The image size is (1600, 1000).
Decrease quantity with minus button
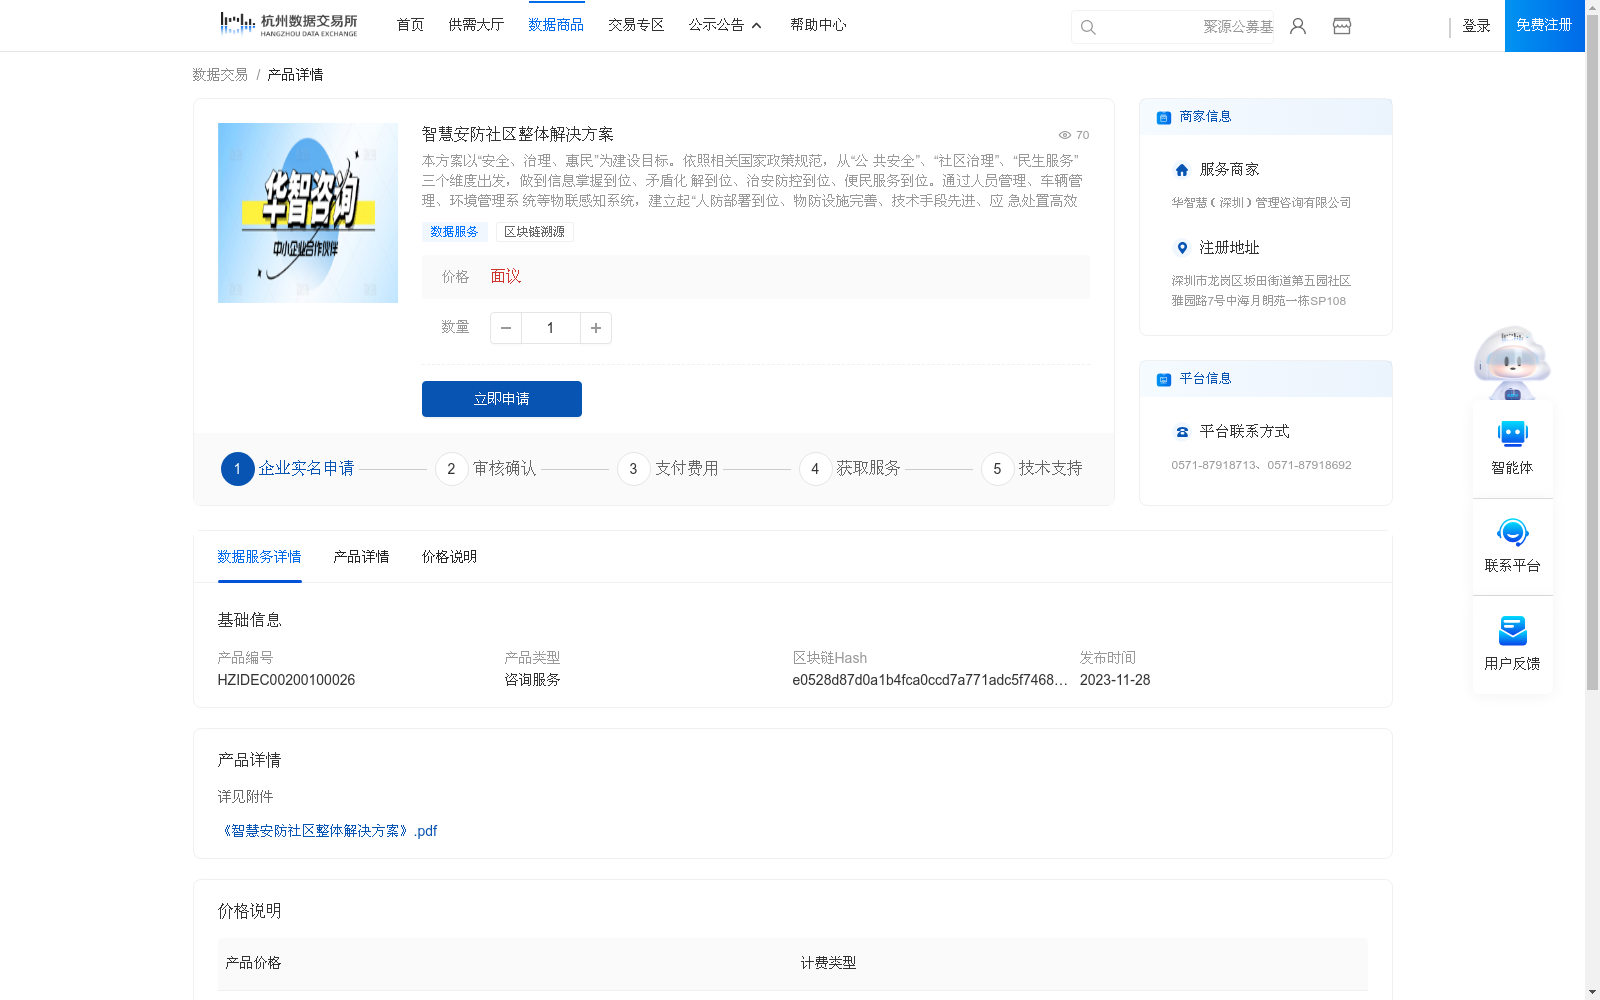506,328
